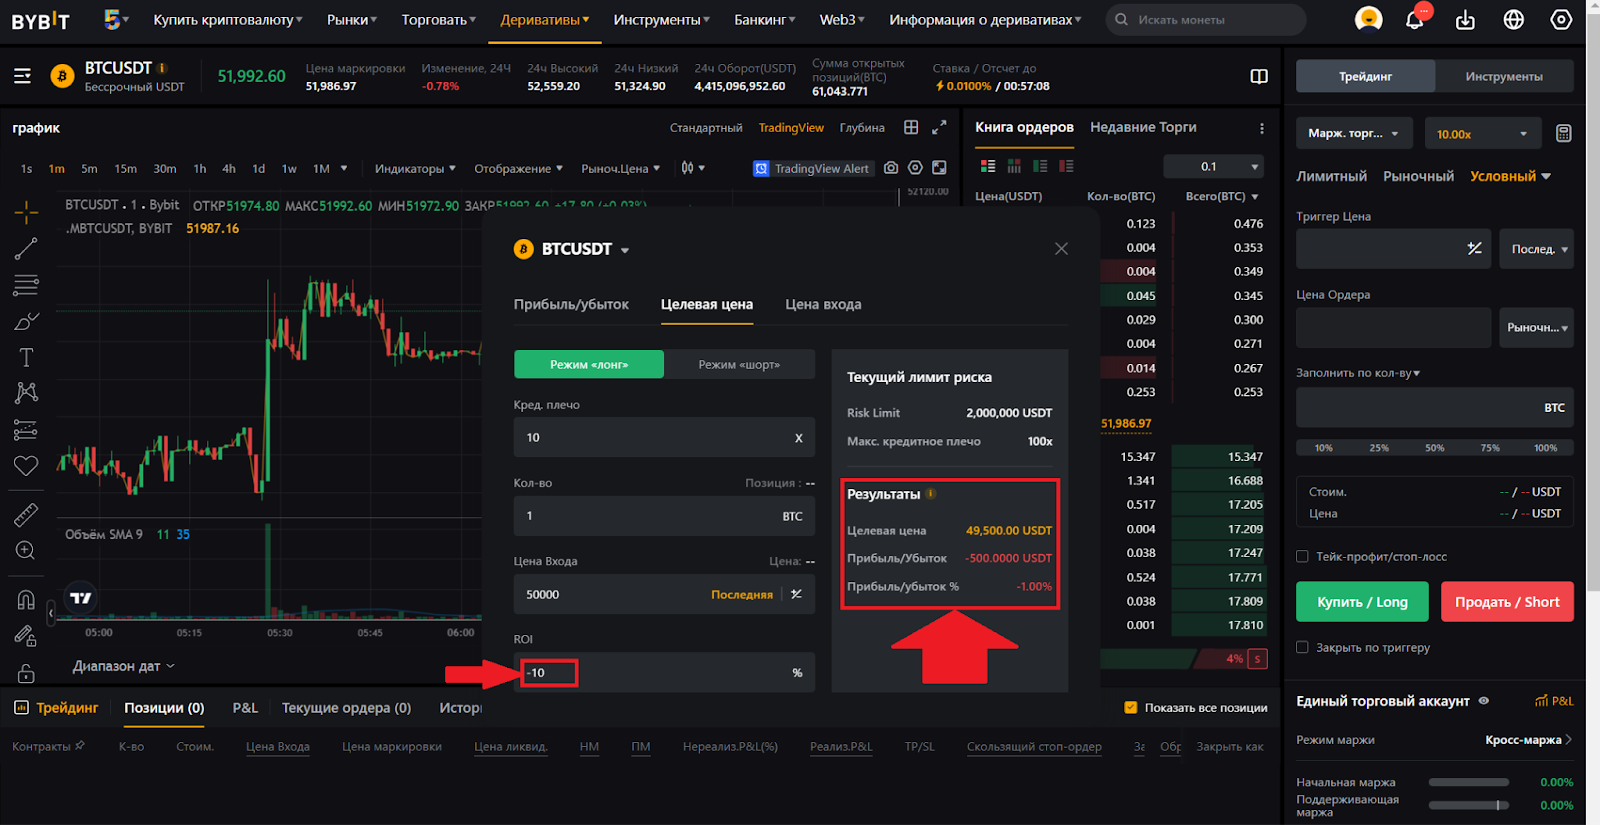Image resolution: width=1600 pixels, height=825 pixels.
Task: Switch to the Цена входа tab
Action: coord(822,305)
